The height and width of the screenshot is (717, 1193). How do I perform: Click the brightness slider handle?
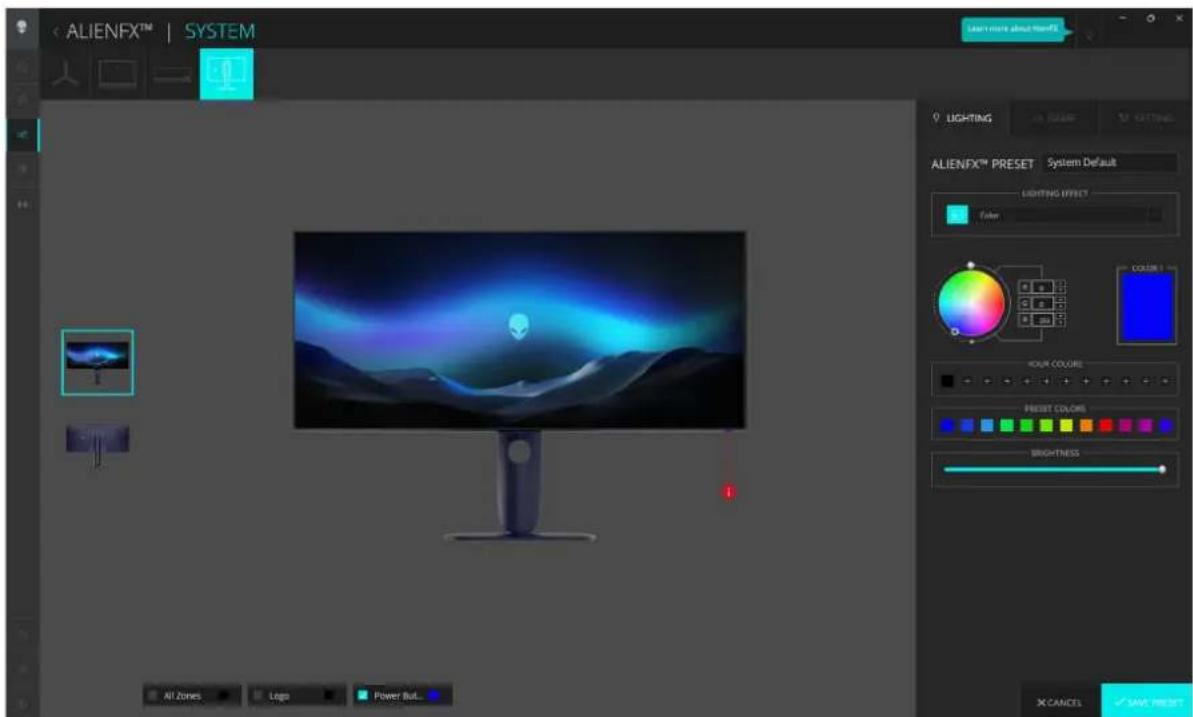1162,470
